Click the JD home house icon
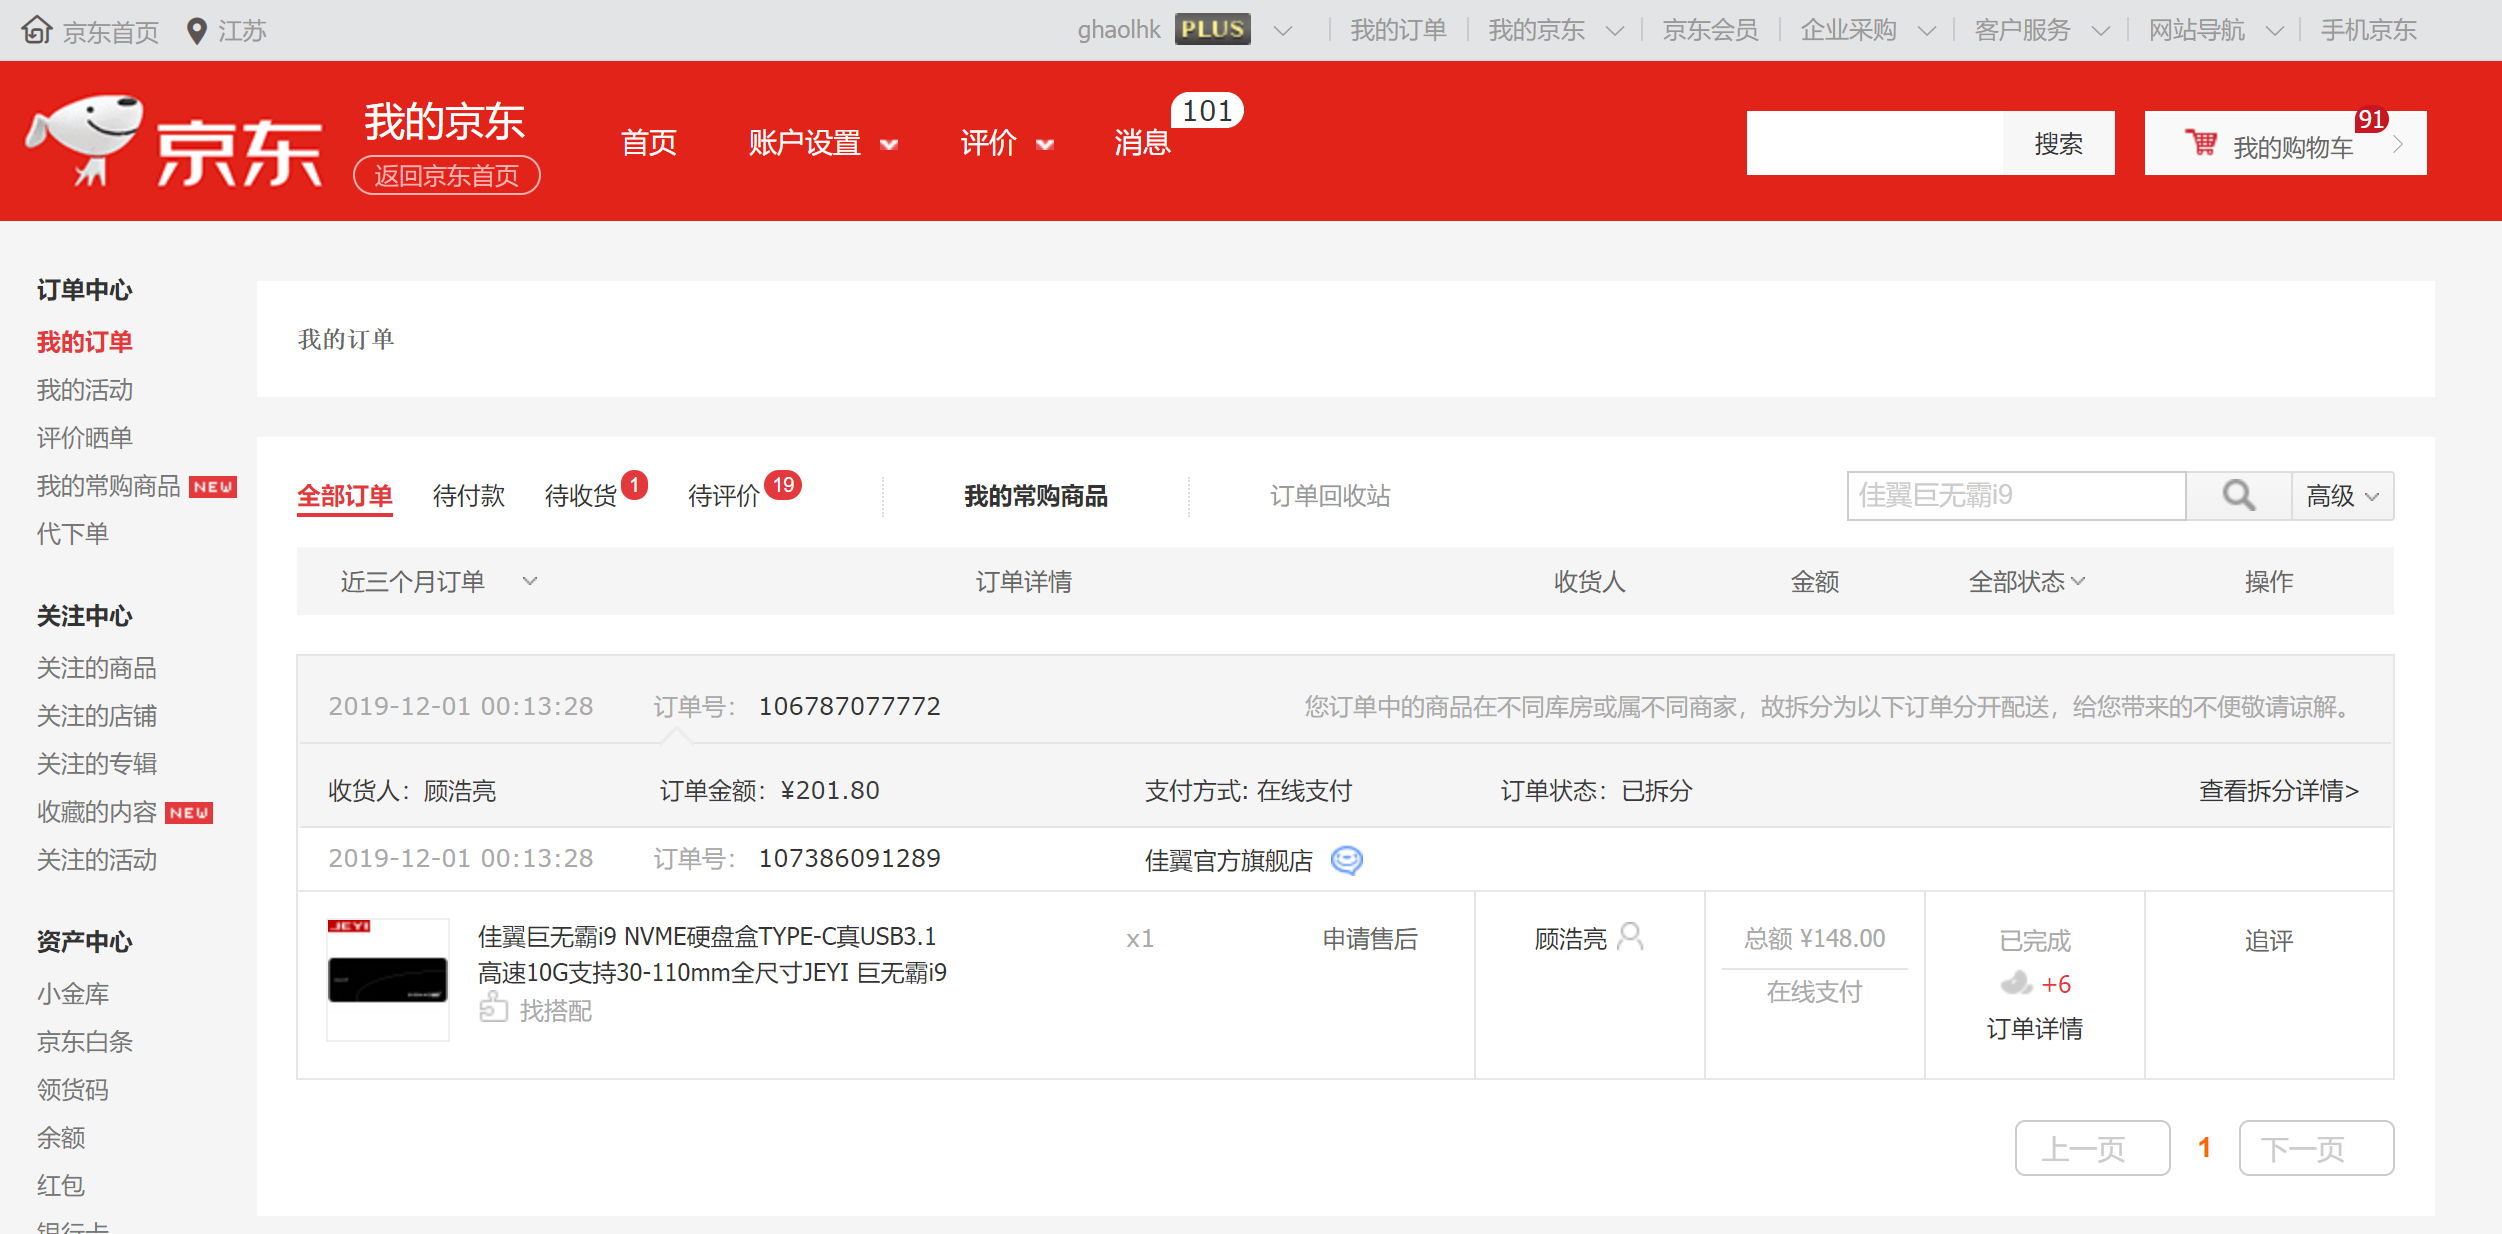The image size is (2502, 1234). 37,30
